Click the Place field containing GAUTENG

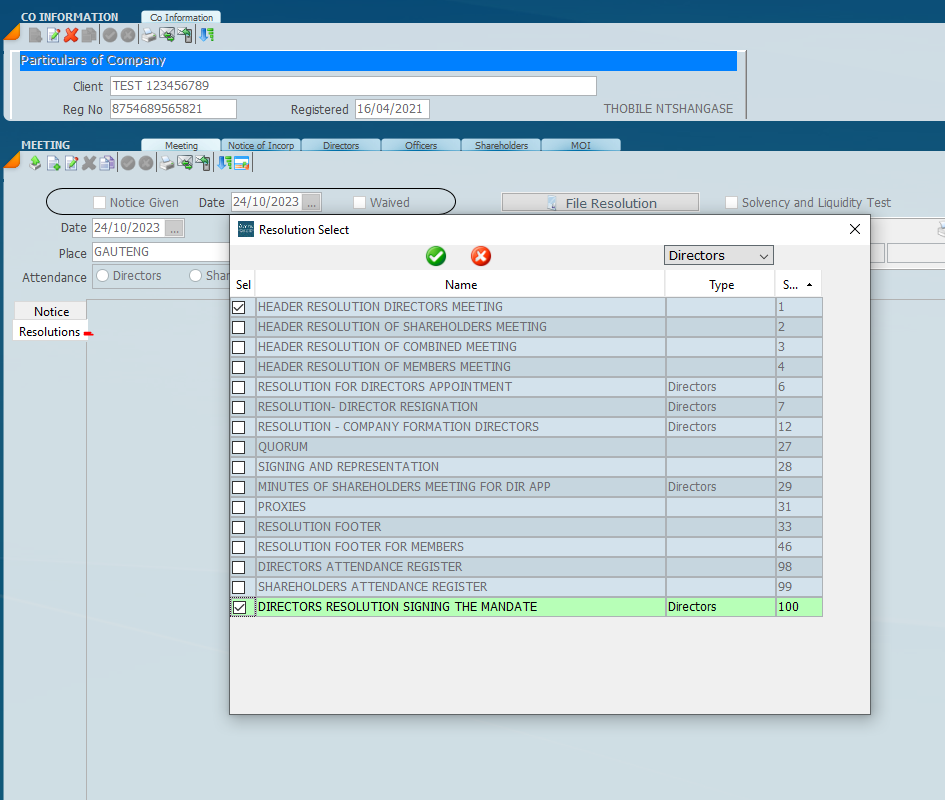click(162, 252)
